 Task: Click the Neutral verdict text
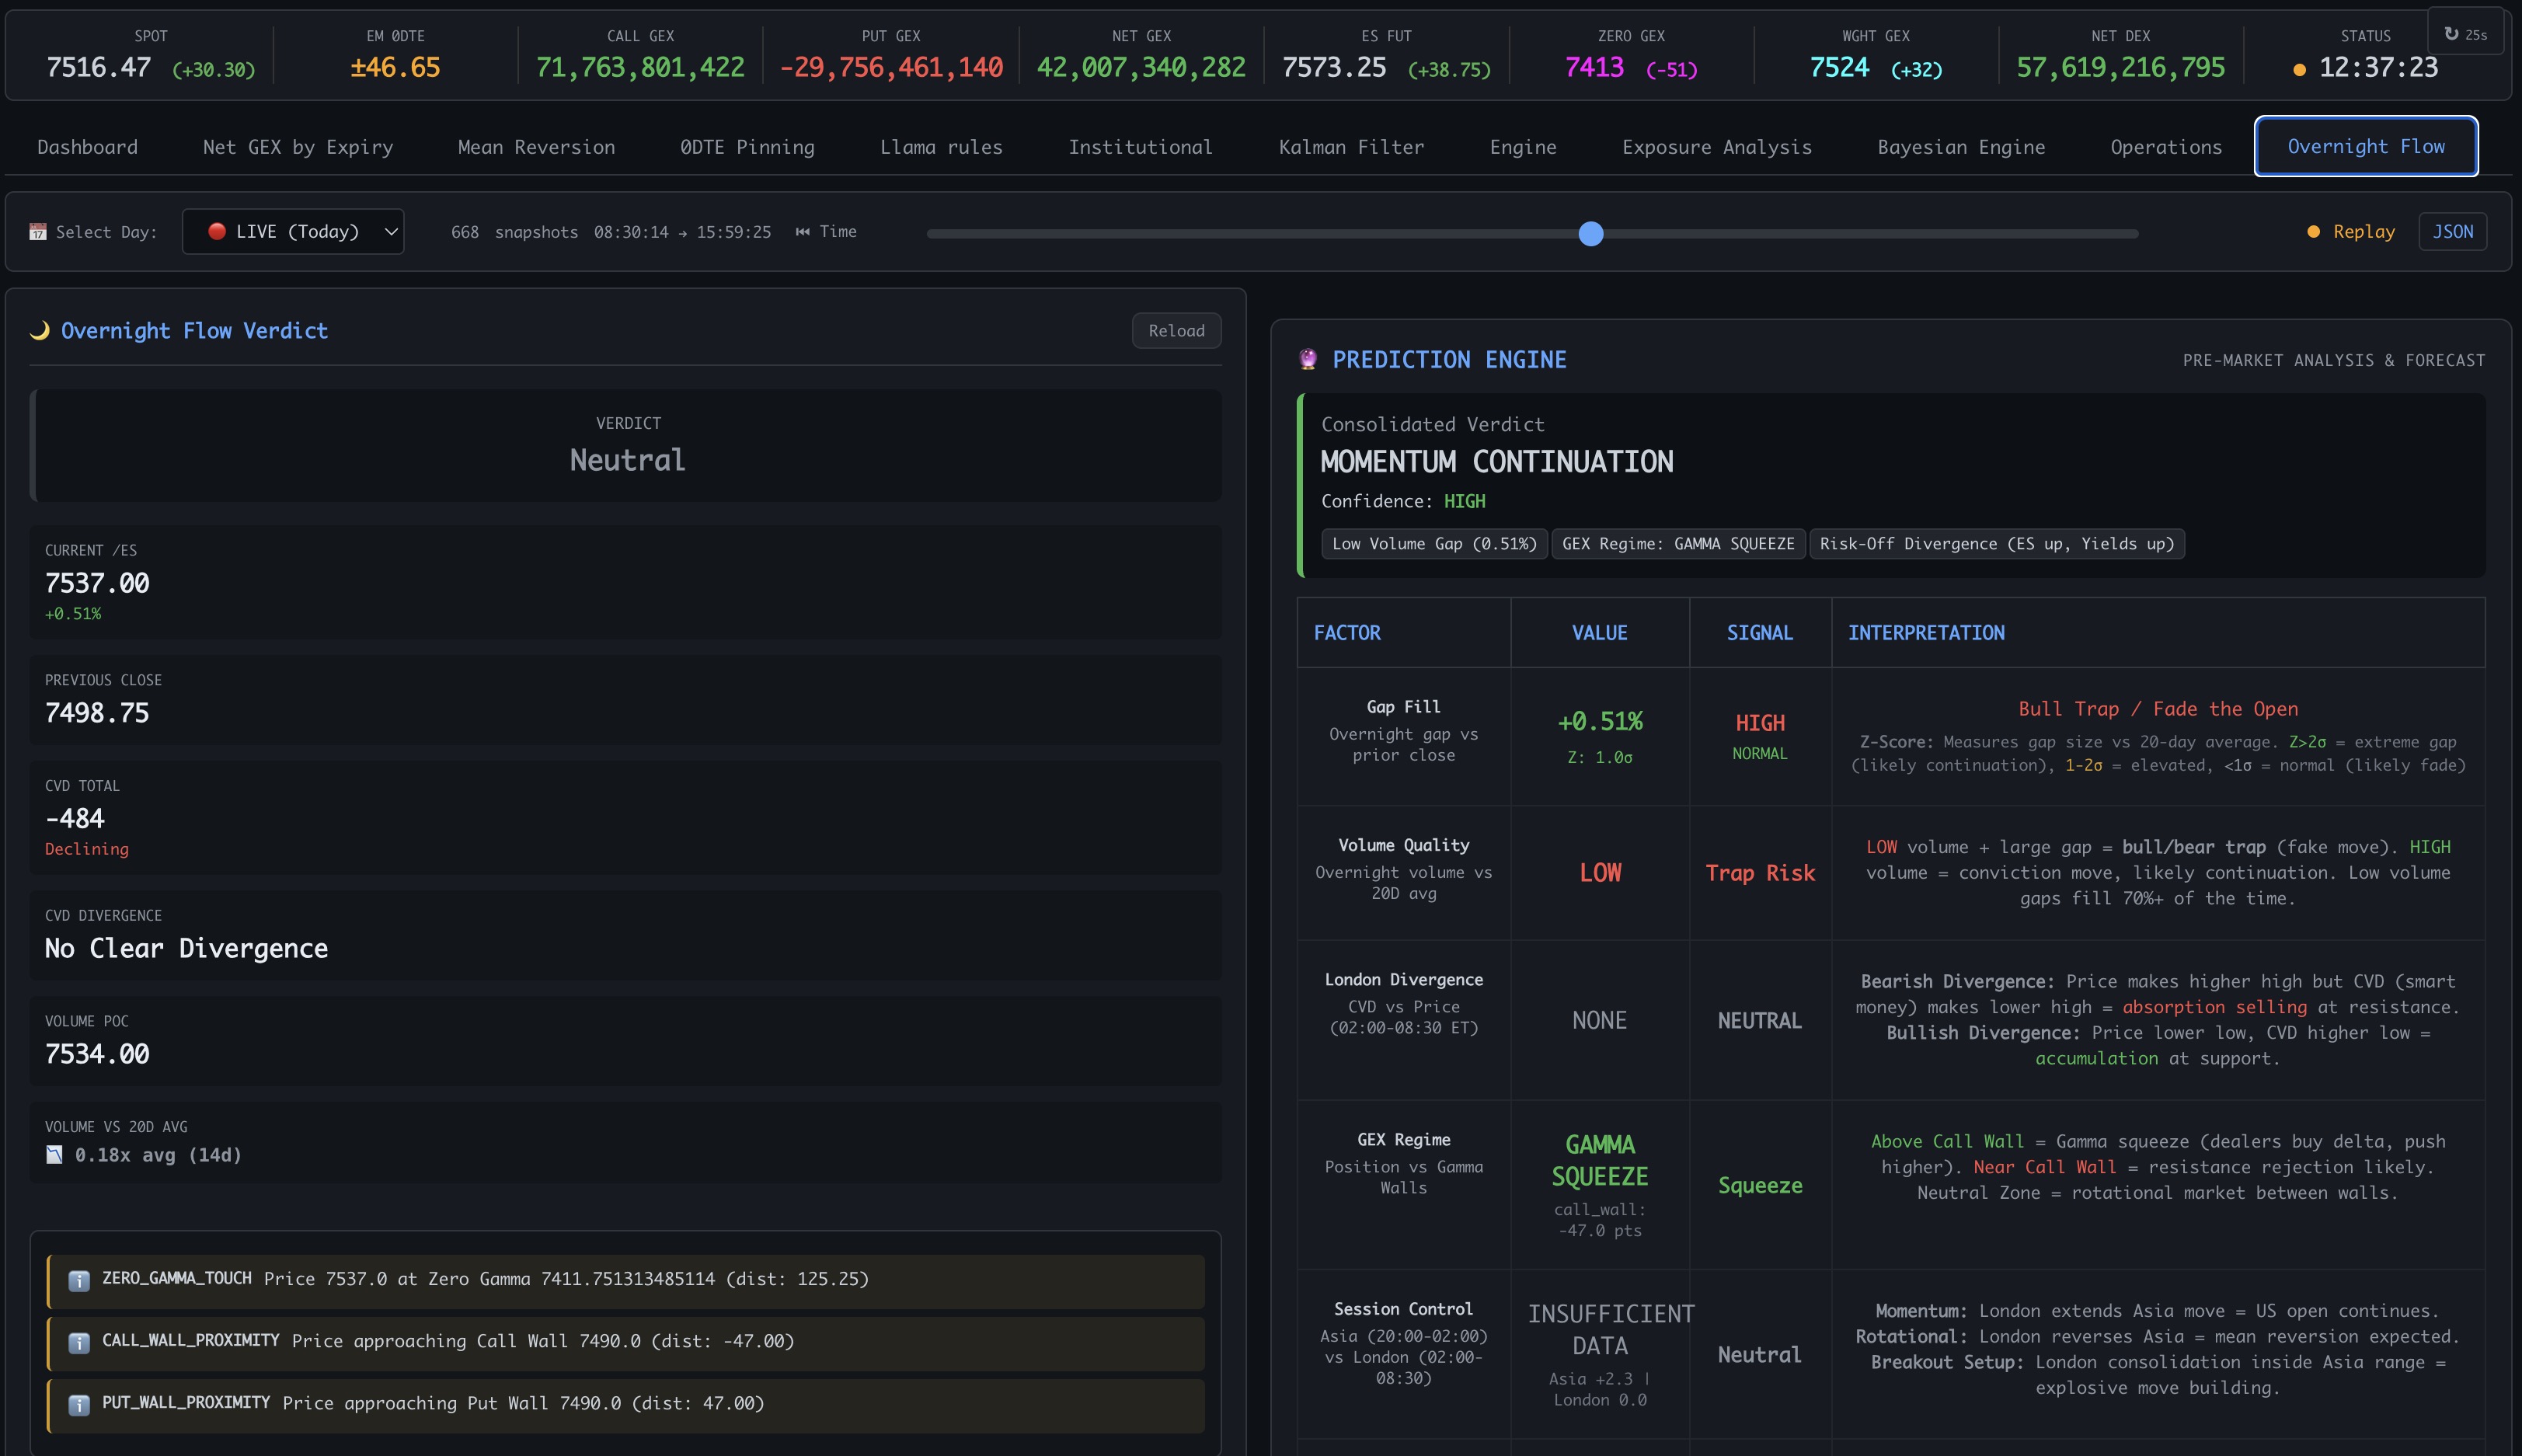pyautogui.click(x=627, y=460)
